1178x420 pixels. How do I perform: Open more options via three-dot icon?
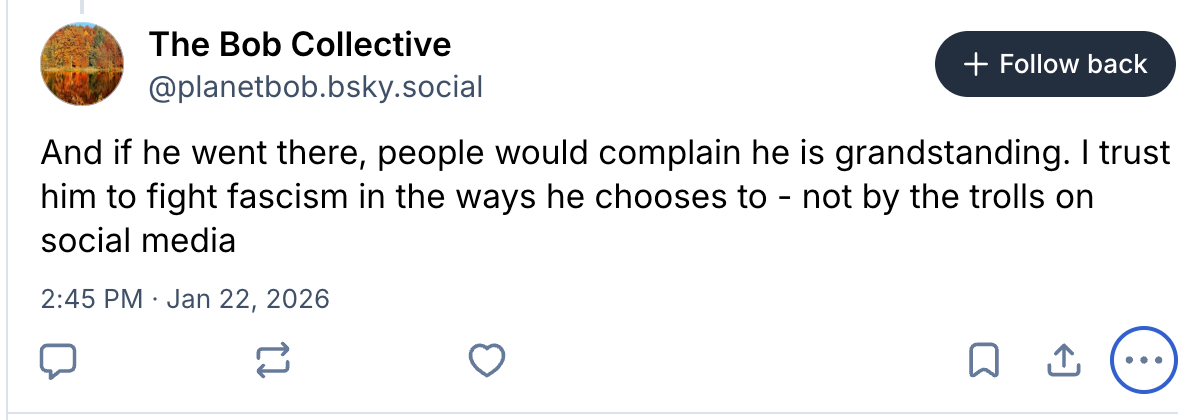(x=1141, y=360)
